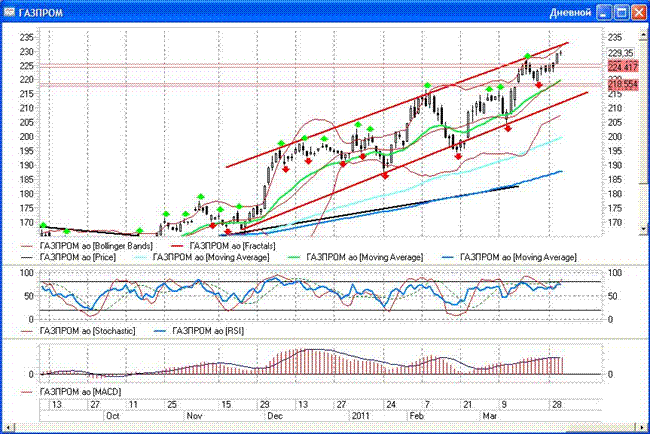Screen dimensions: 650x434
Task: Click the vertical scrollbar down arrow
Action: (x=643, y=228)
